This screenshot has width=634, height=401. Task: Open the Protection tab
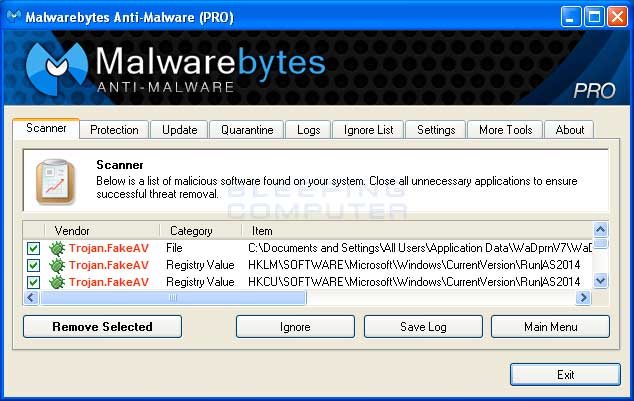(x=114, y=130)
